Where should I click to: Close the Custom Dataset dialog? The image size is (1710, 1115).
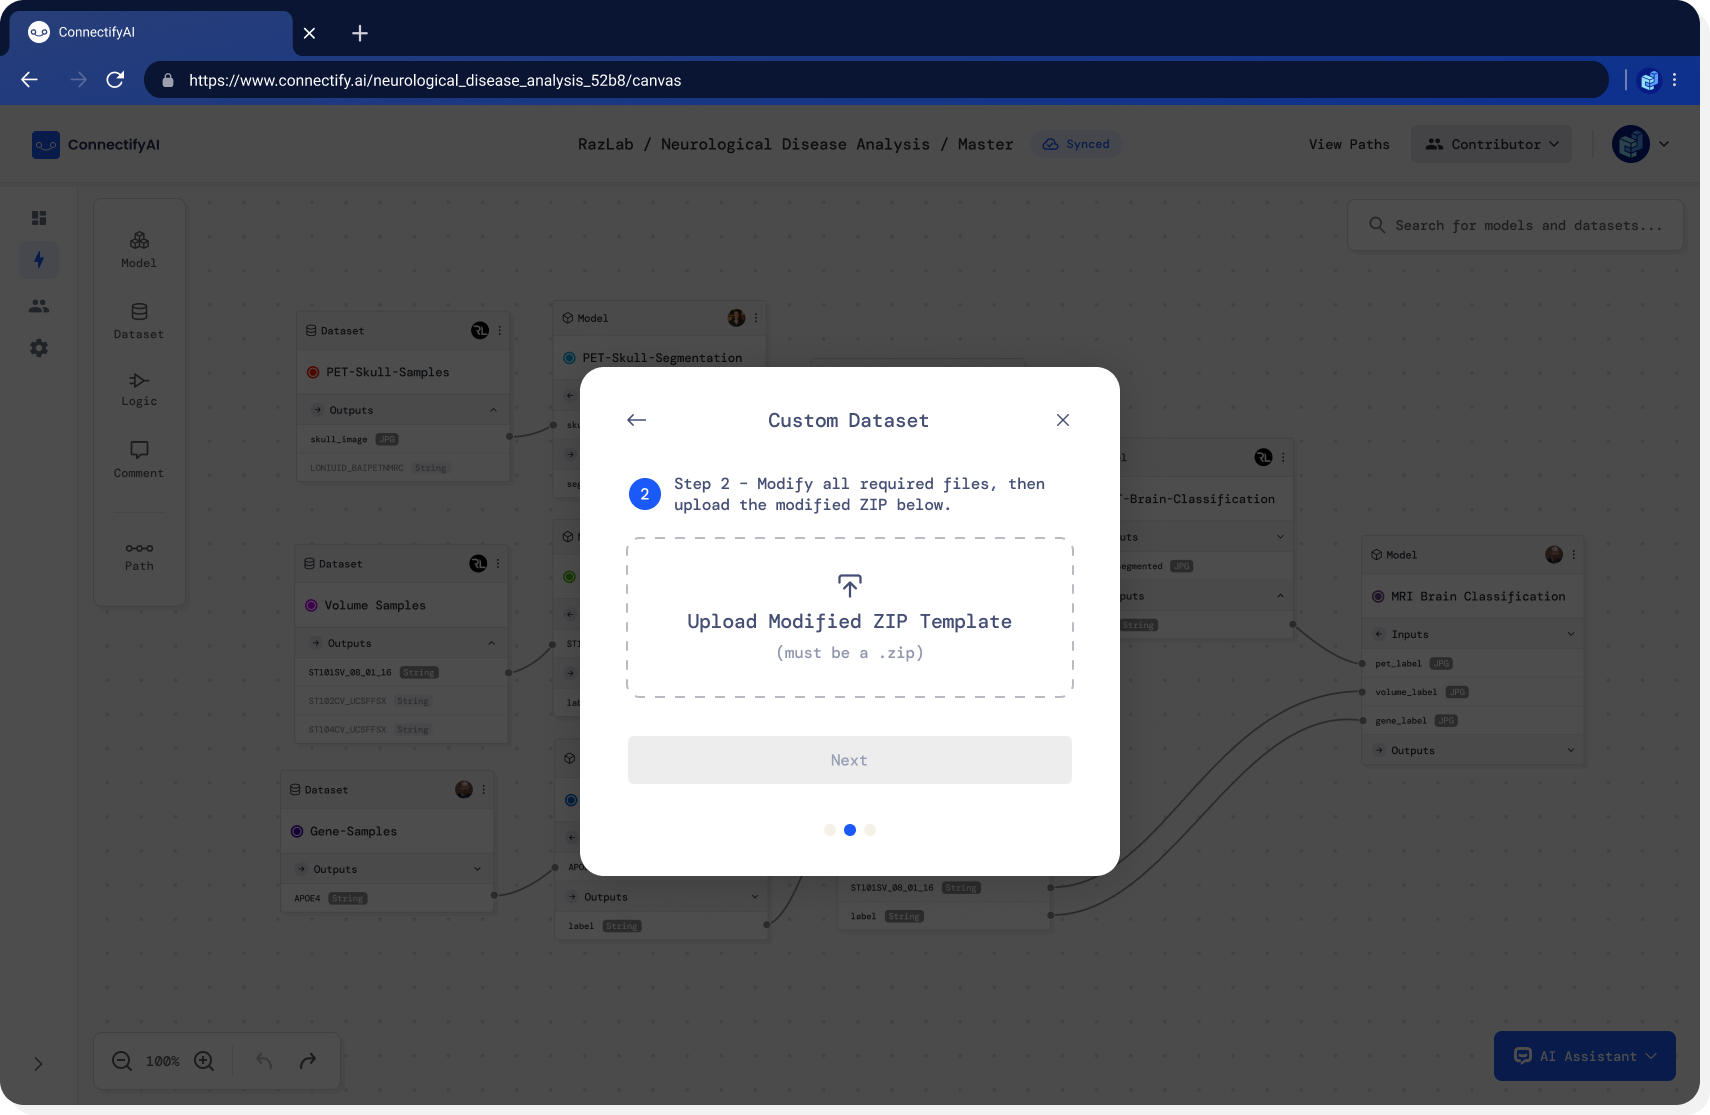coord(1063,420)
